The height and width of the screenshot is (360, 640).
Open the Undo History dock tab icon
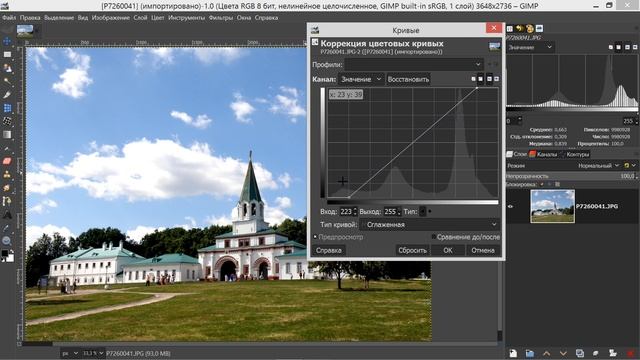(x=520, y=29)
